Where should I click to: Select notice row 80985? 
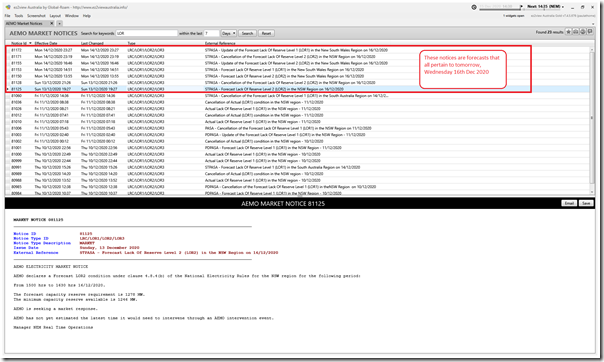[297, 187]
